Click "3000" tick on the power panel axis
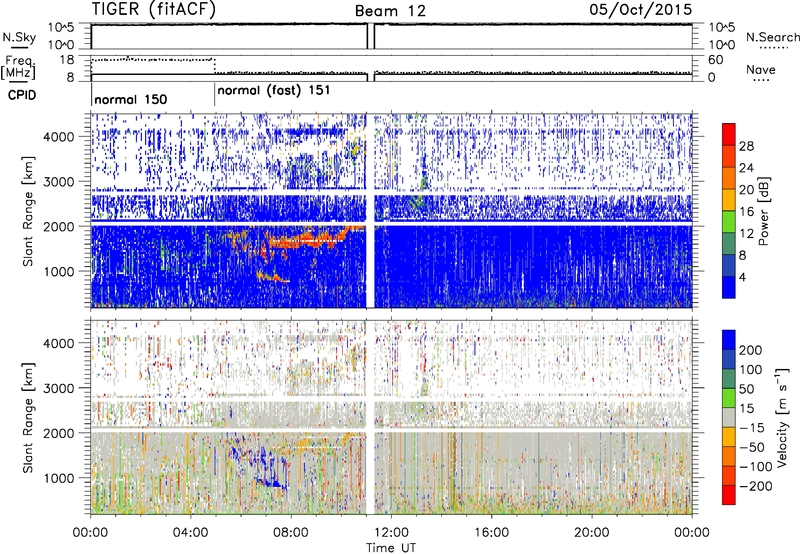This screenshot has height=554, width=800. 58,182
